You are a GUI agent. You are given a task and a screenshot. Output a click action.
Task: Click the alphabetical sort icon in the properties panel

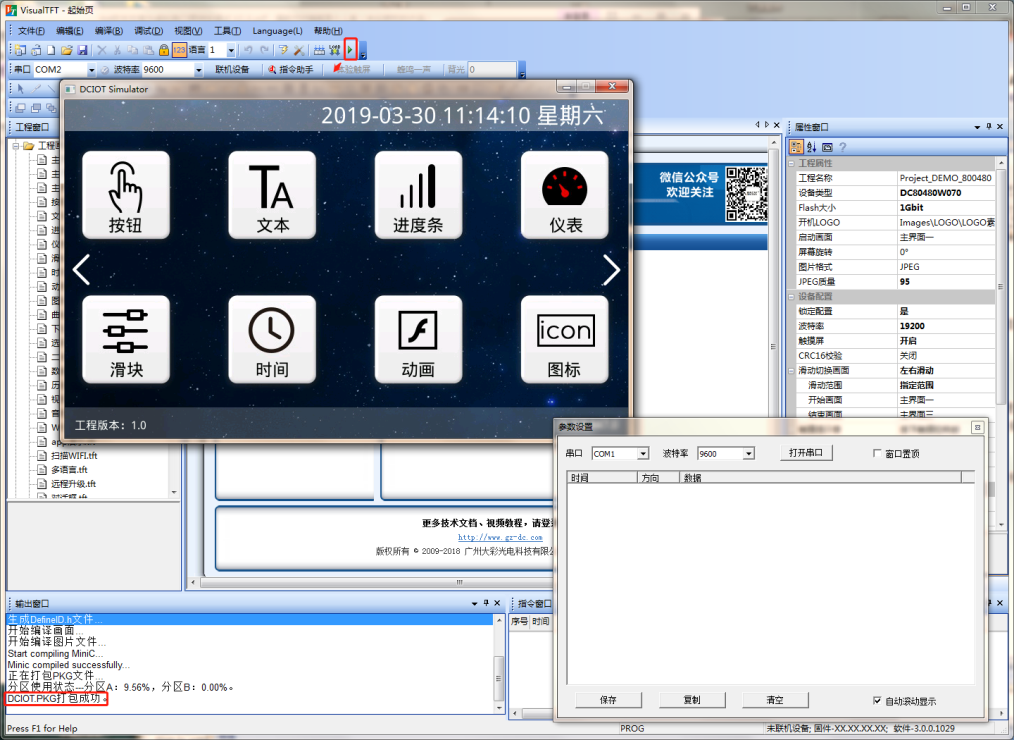(811, 147)
